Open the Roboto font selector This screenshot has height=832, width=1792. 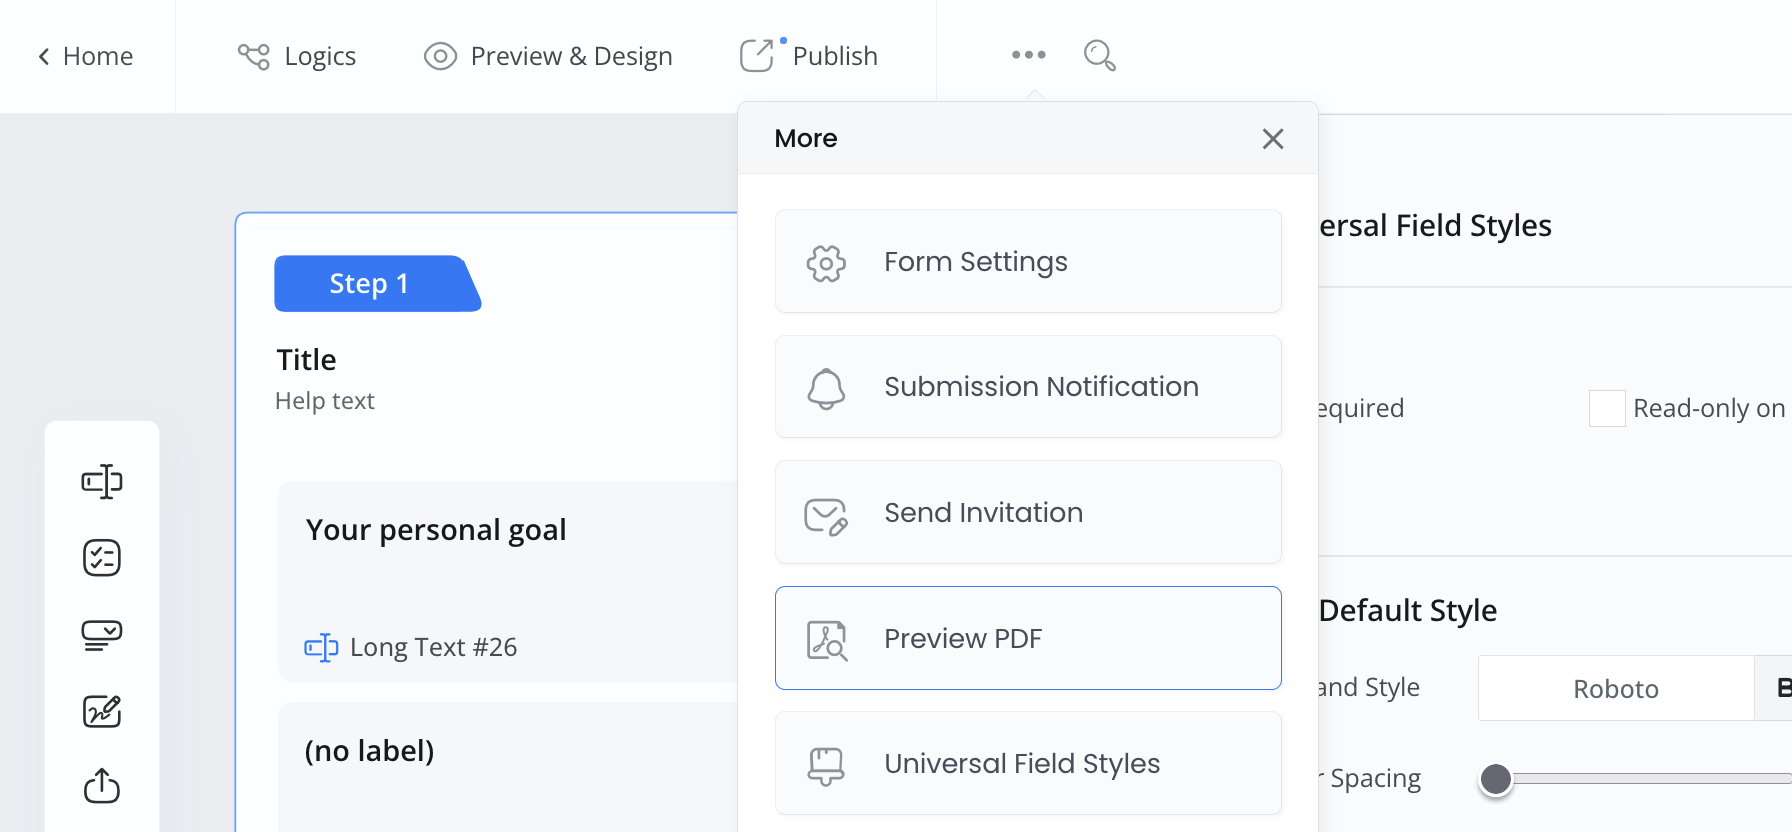point(1615,689)
